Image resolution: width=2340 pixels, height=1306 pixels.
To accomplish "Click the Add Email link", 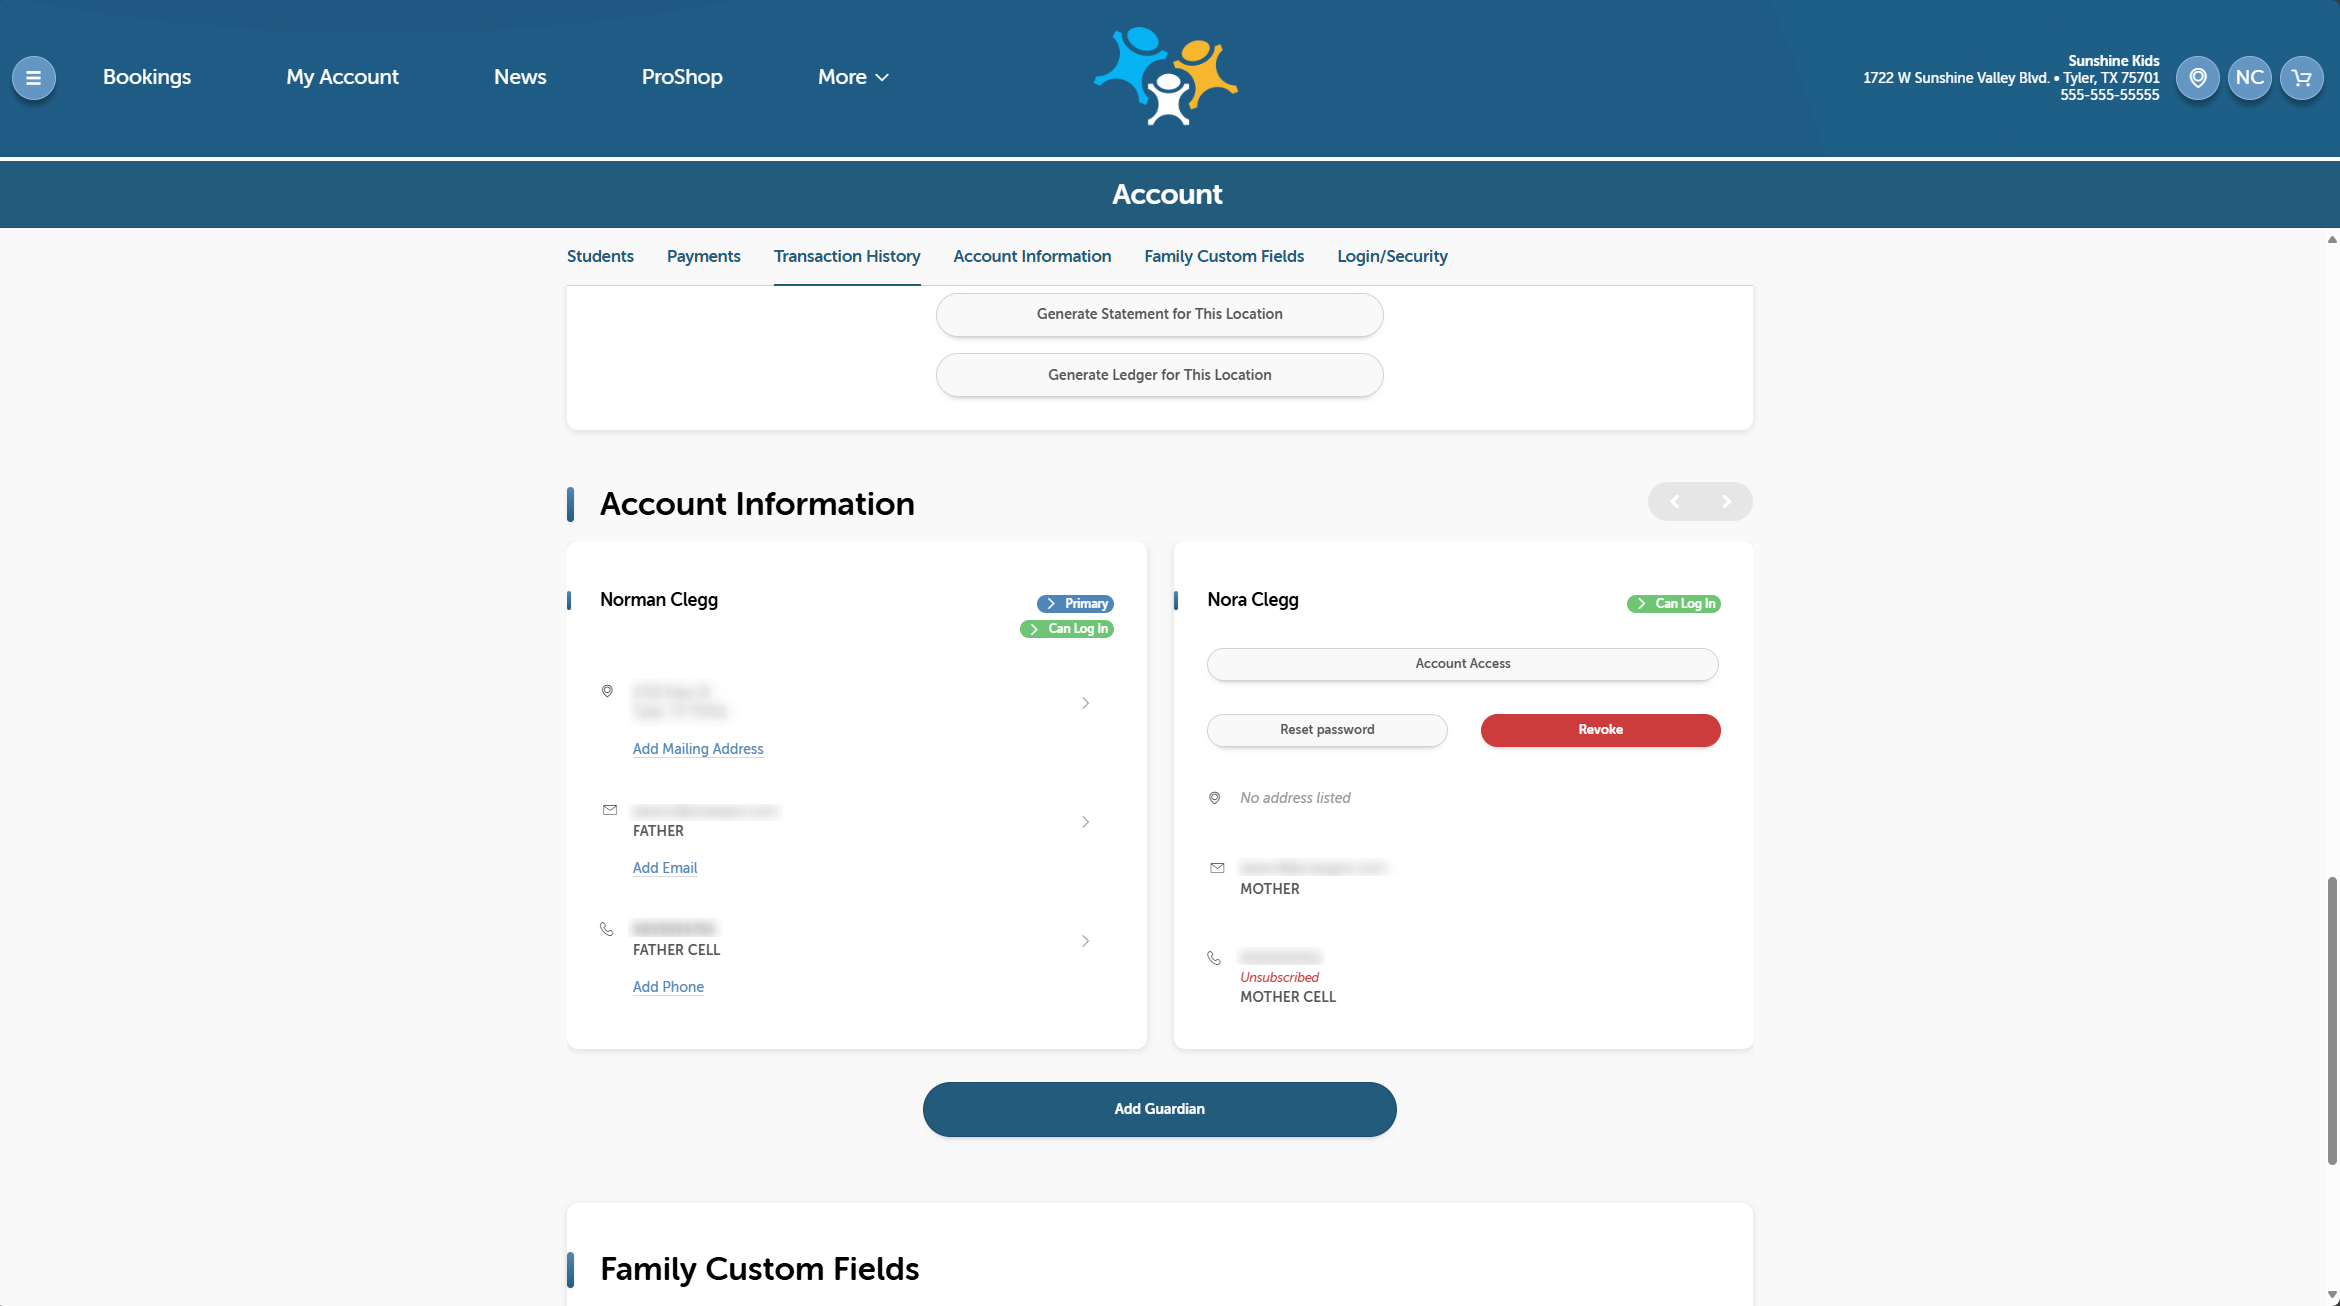I will pyautogui.click(x=665, y=868).
